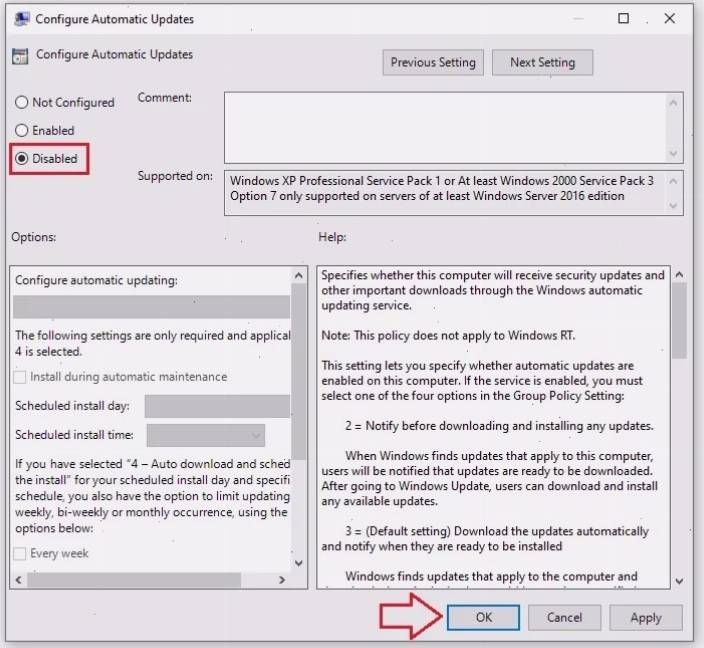Click Help pane scroll down arrow
This screenshot has width=704, height=648.
pyautogui.click(x=679, y=581)
